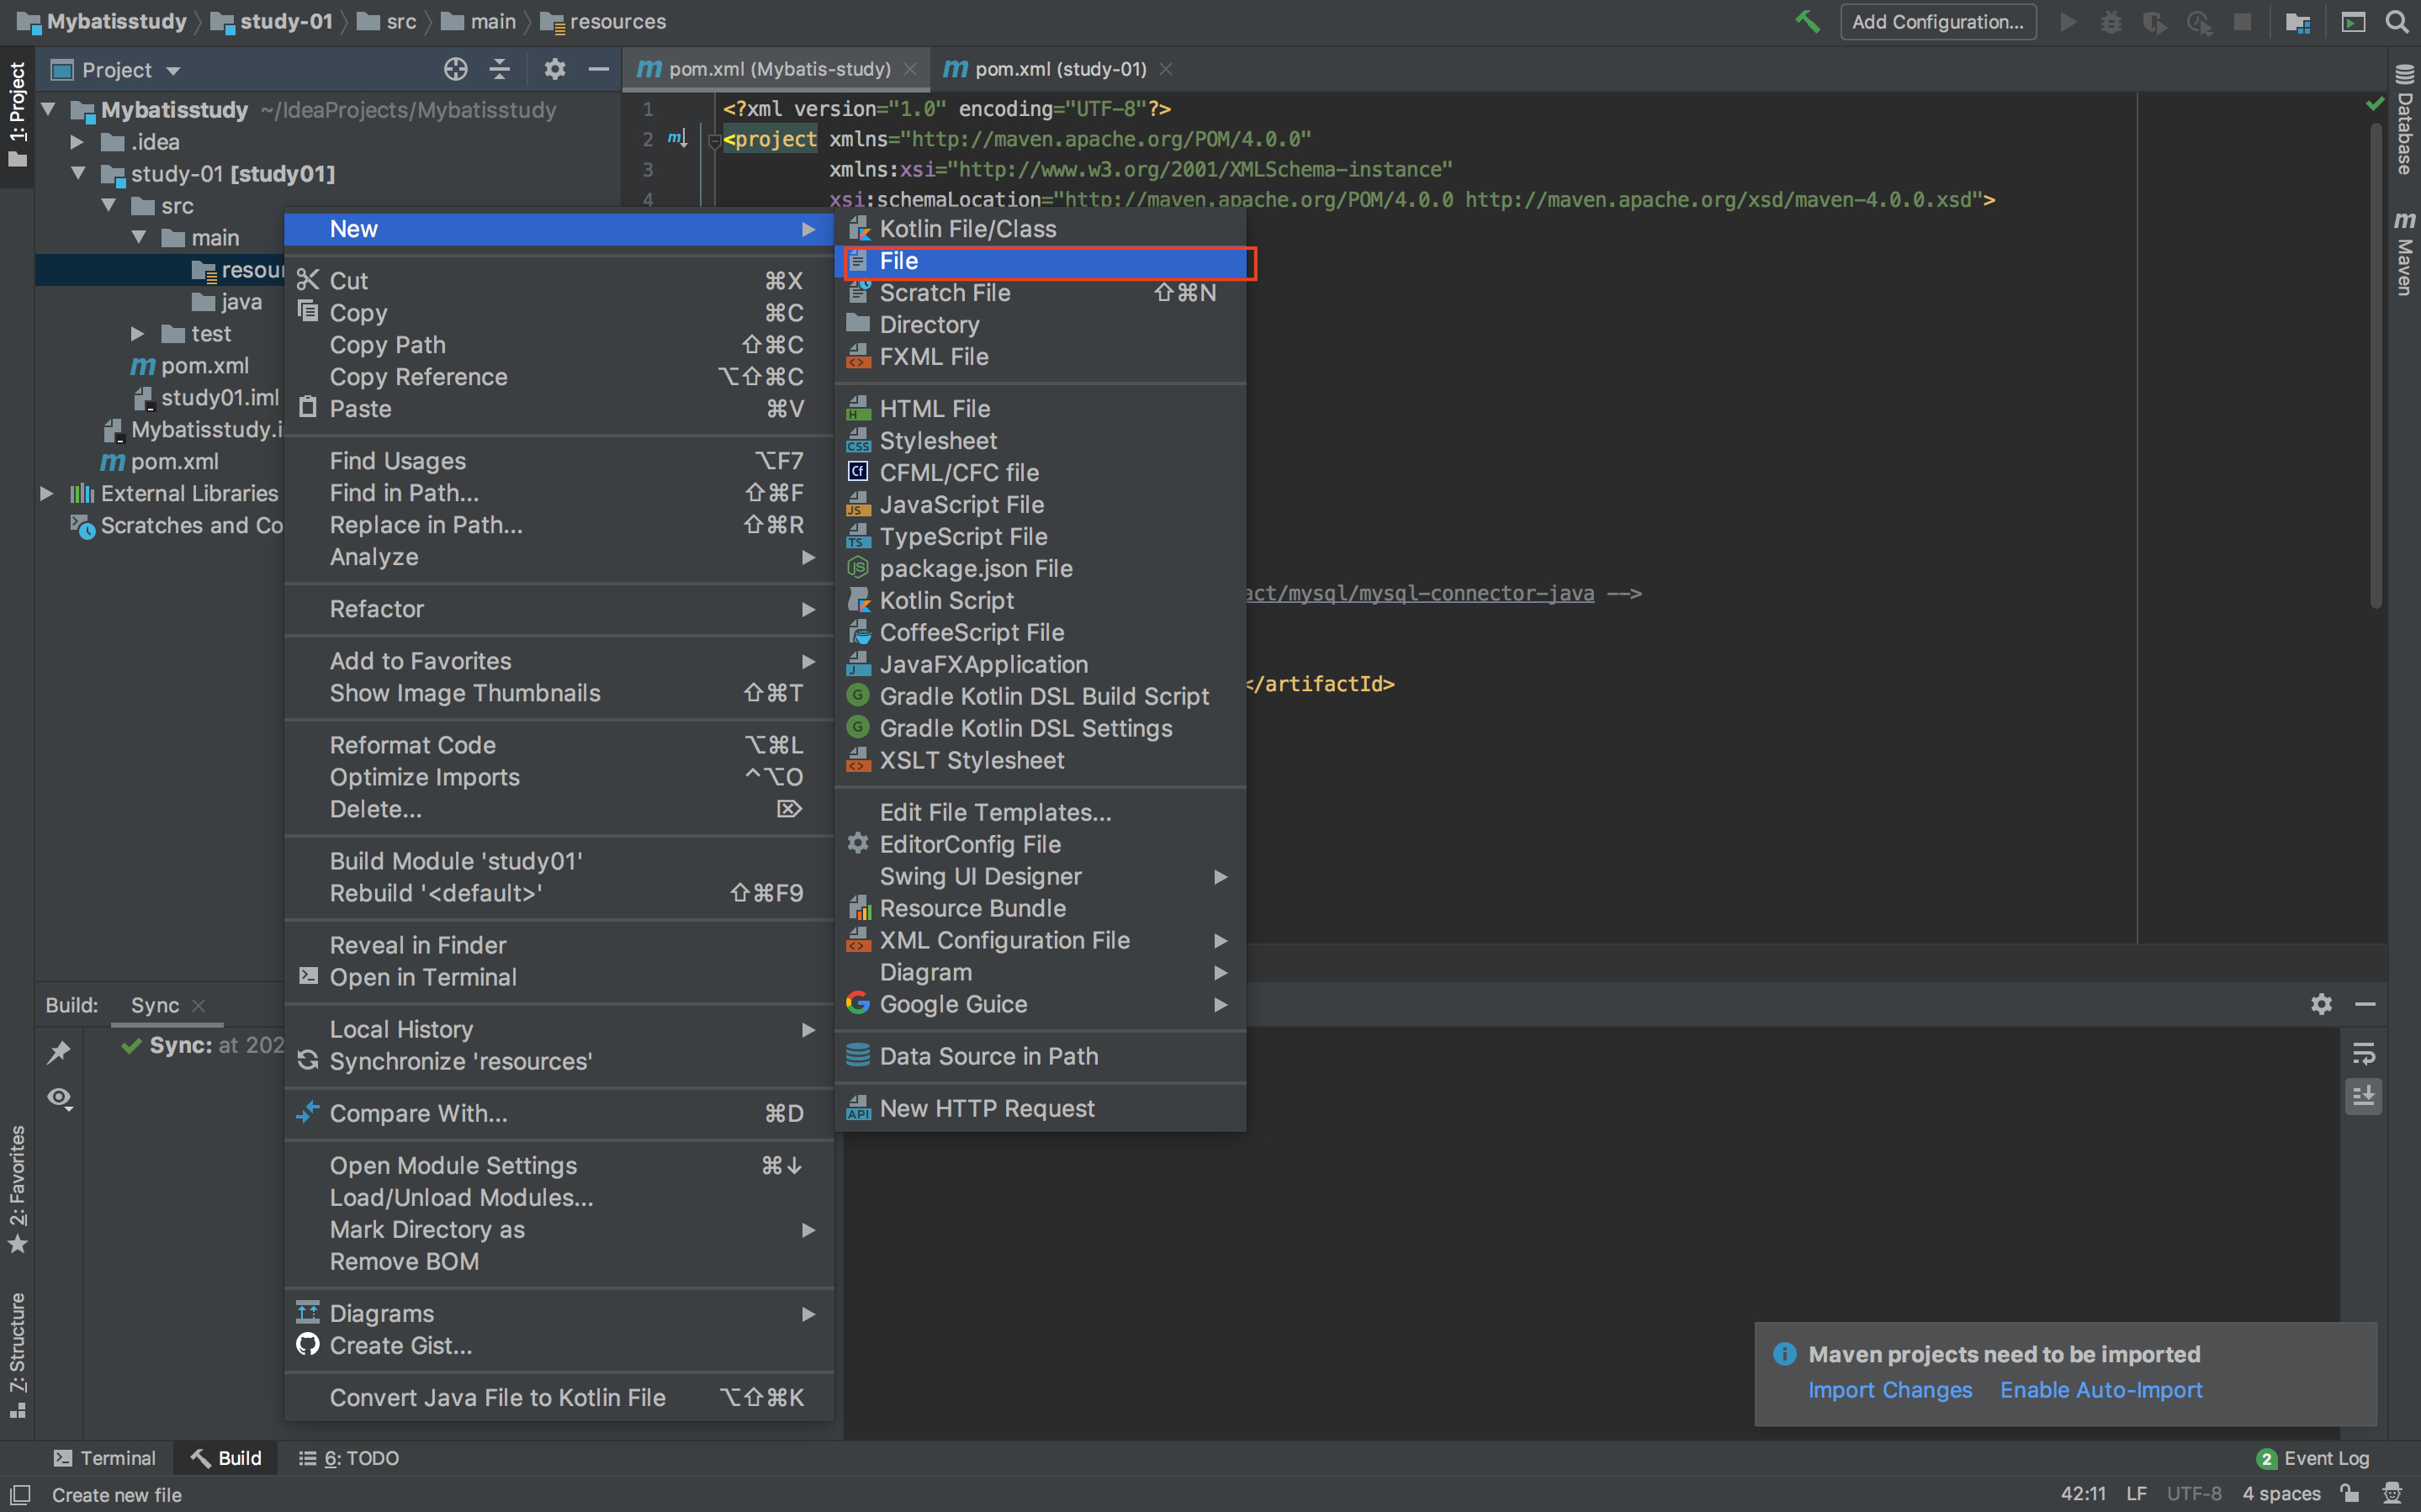Click the Search Everywhere magnifier icon
This screenshot has height=1512, width=2421.
pos(2397,21)
